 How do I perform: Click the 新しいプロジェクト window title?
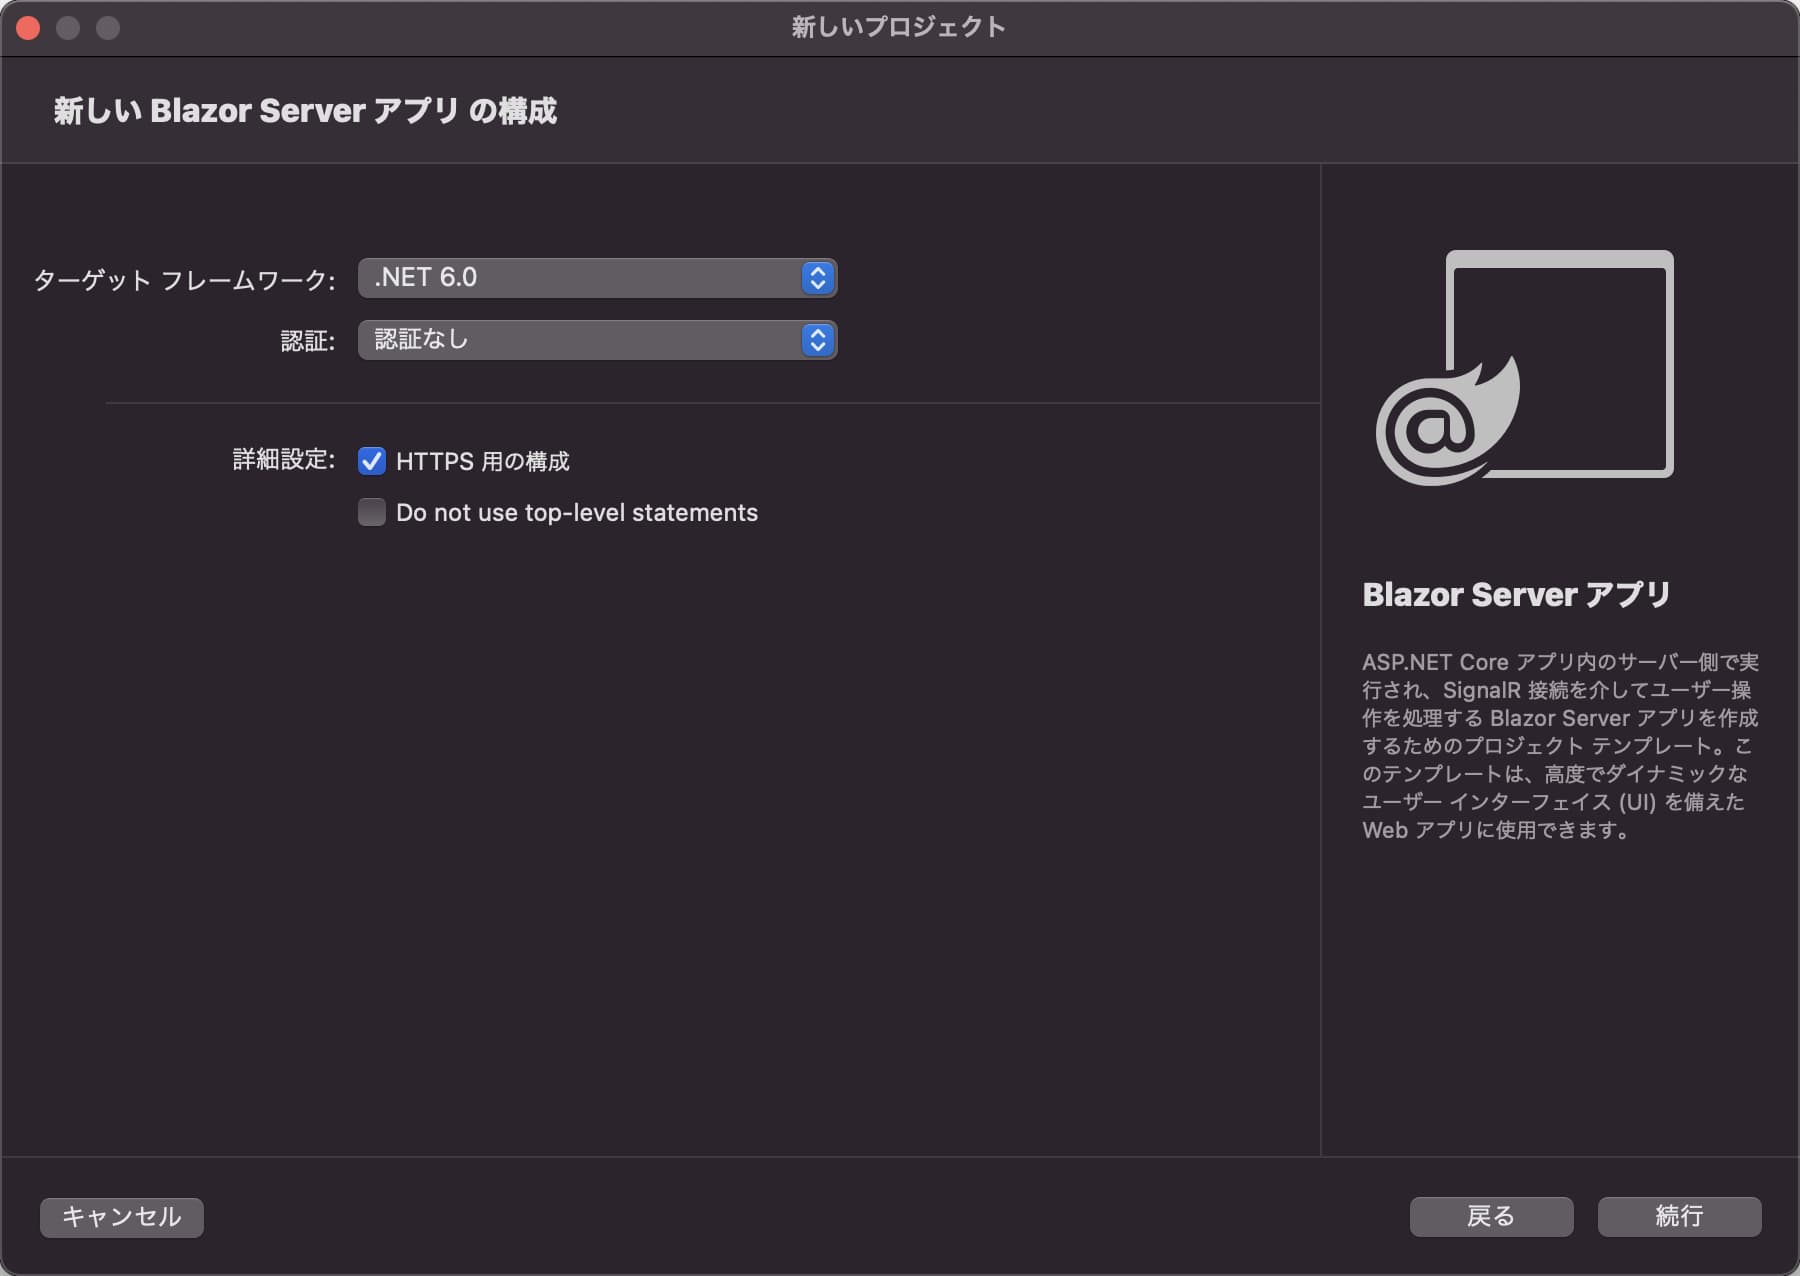(899, 27)
